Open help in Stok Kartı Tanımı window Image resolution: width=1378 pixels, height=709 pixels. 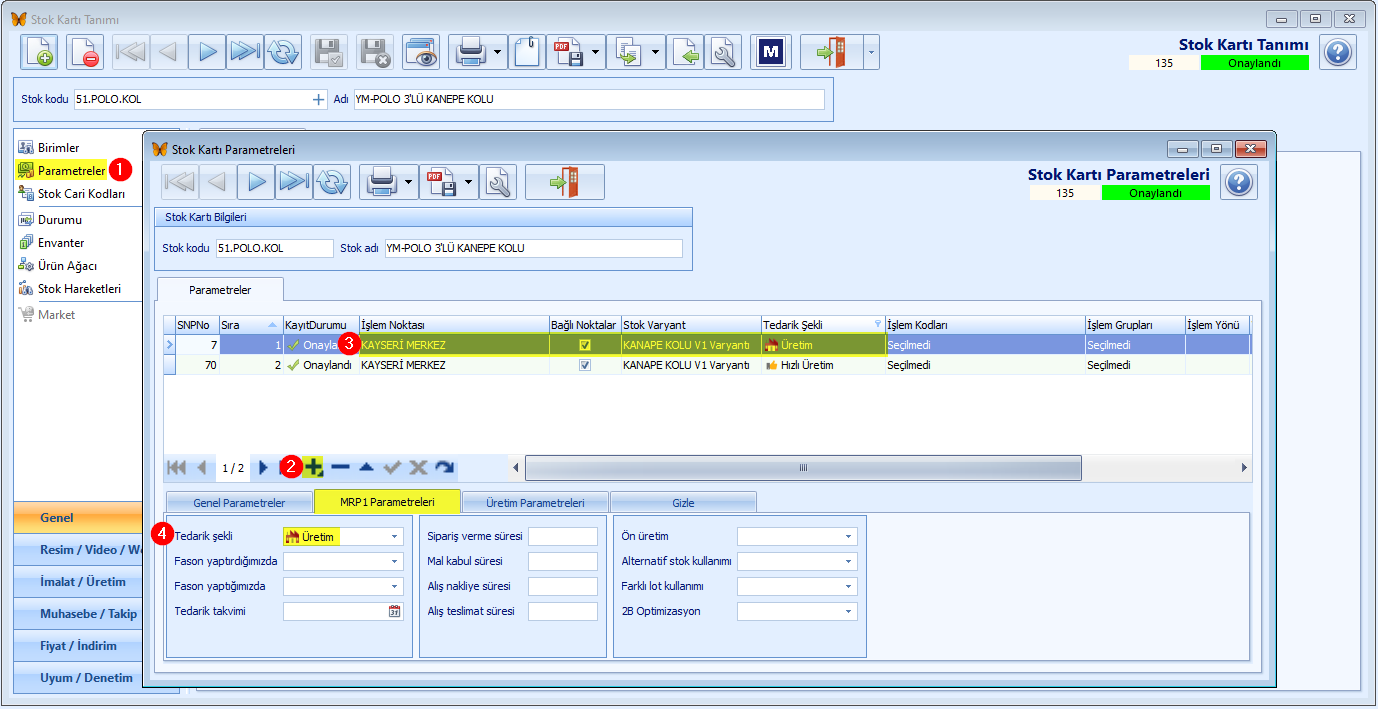pyautogui.click(x=1338, y=52)
